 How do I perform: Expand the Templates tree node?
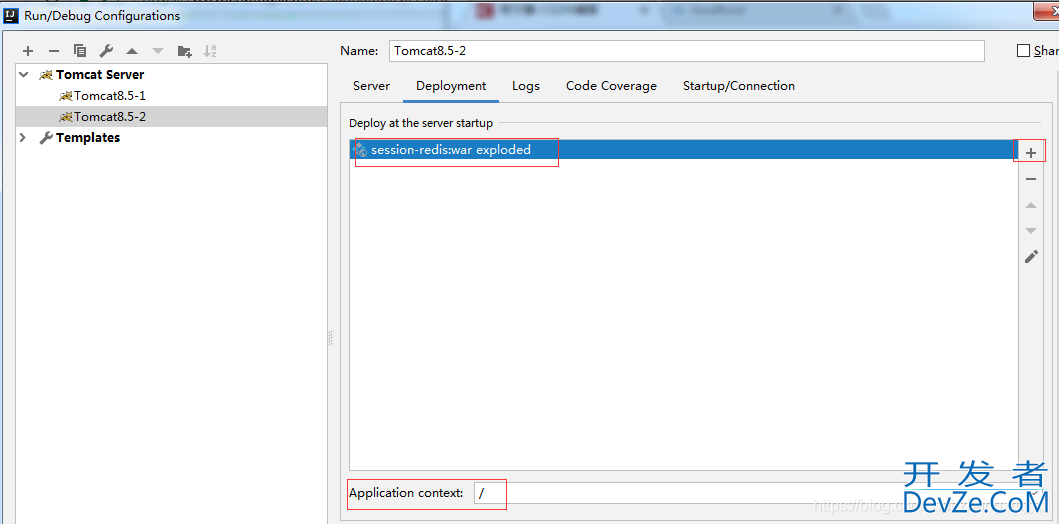pyautogui.click(x=24, y=138)
